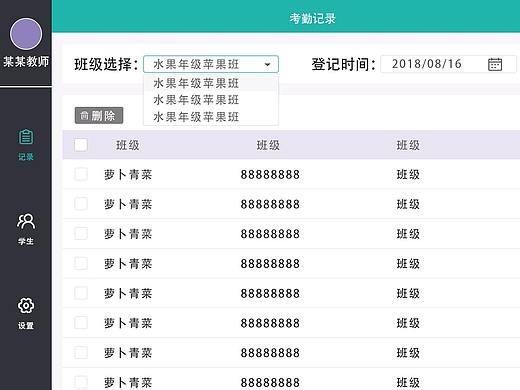Select first 水果年级苹果班 option in list
Viewport: 520px width, 390px height.
point(211,83)
